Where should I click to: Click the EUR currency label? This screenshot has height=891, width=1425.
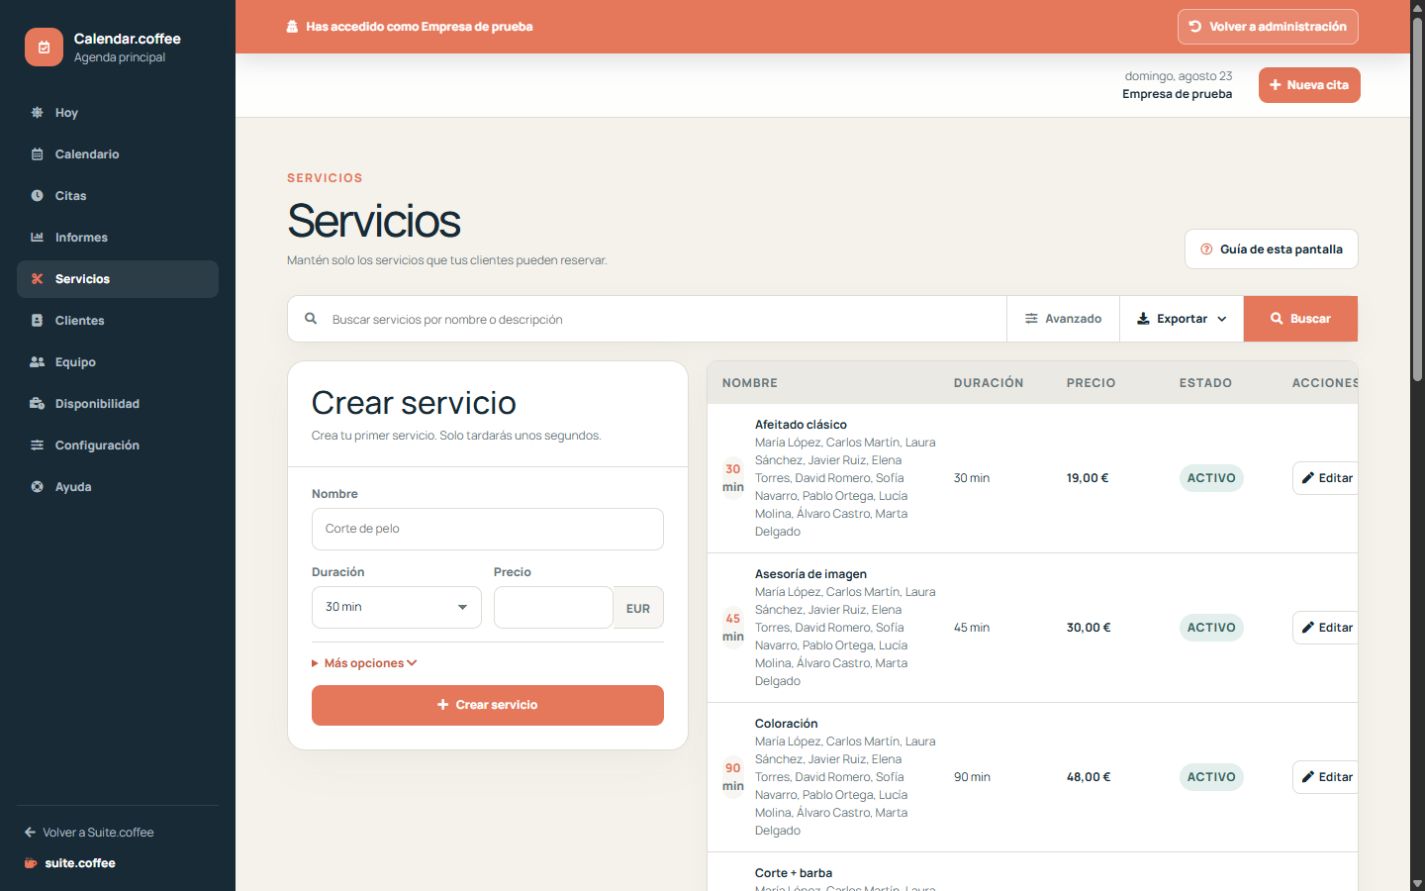point(638,608)
